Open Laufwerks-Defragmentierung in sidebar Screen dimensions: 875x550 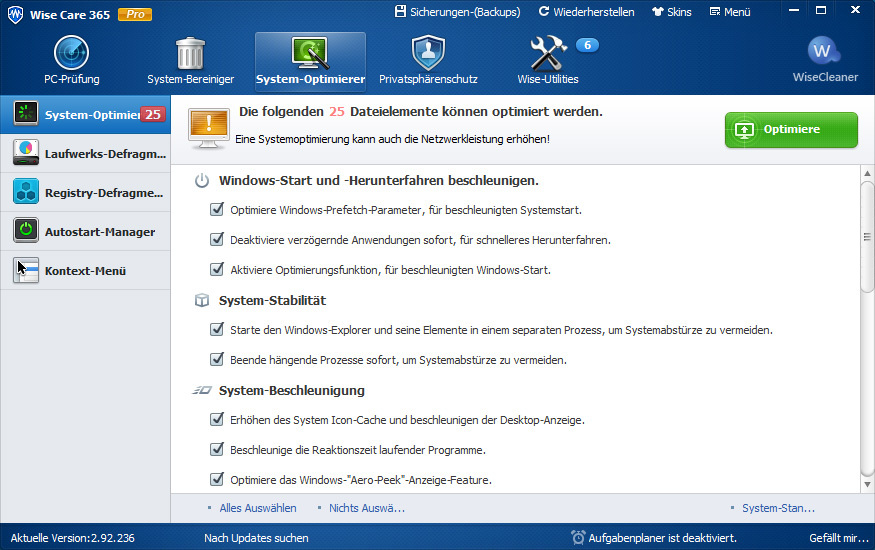pos(85,153)
